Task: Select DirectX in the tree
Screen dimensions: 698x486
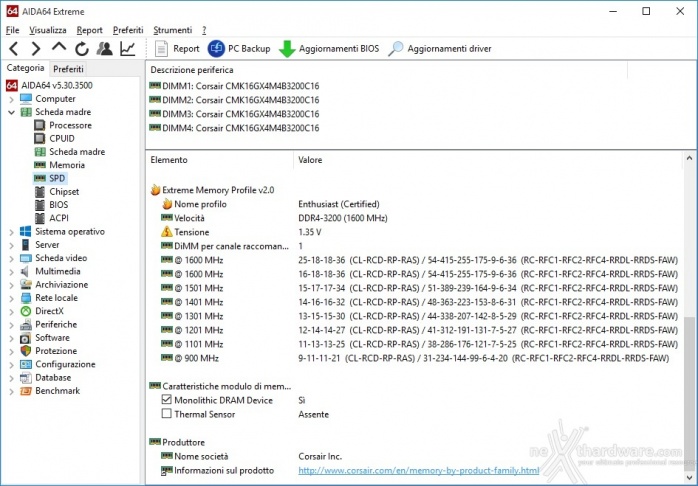Action: pyautogui.click(x=42, y=311)
